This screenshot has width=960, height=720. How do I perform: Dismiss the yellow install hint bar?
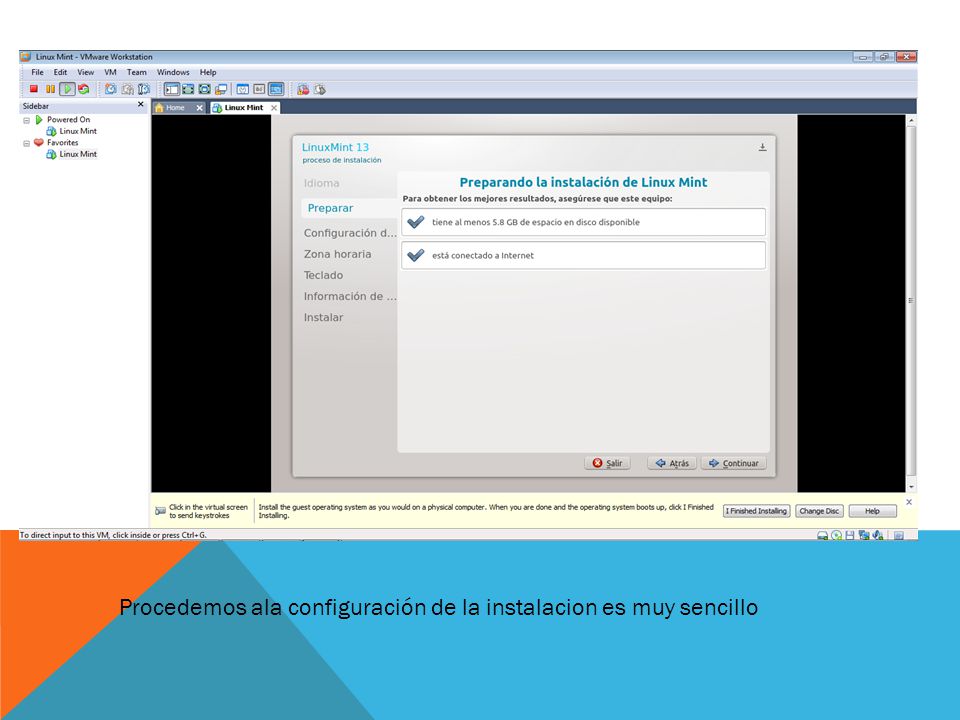point(909,502)
